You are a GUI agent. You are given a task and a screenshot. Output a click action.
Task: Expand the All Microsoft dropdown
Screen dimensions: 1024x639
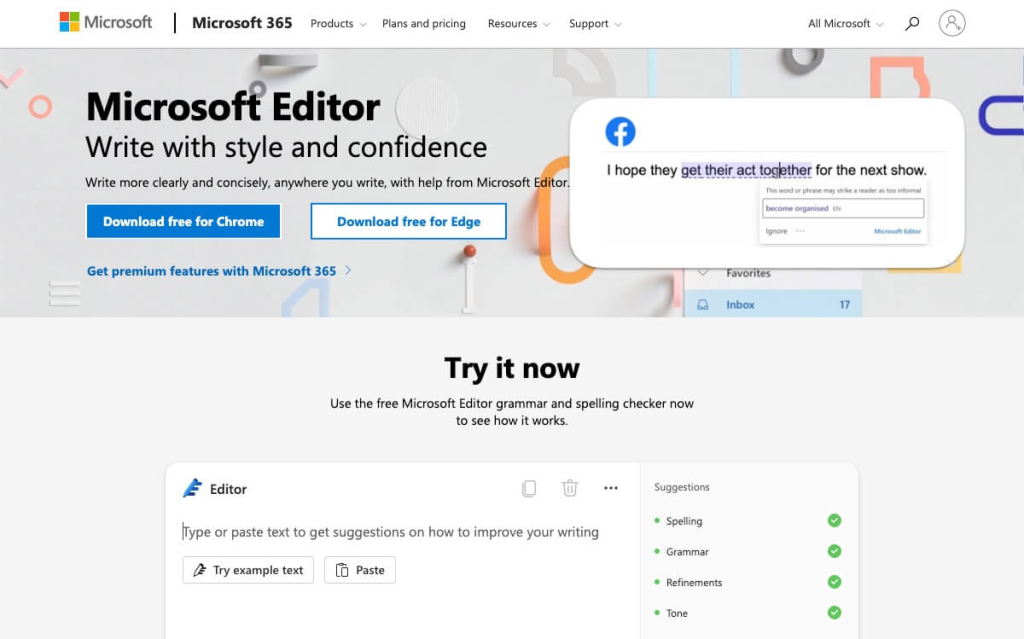846,24
